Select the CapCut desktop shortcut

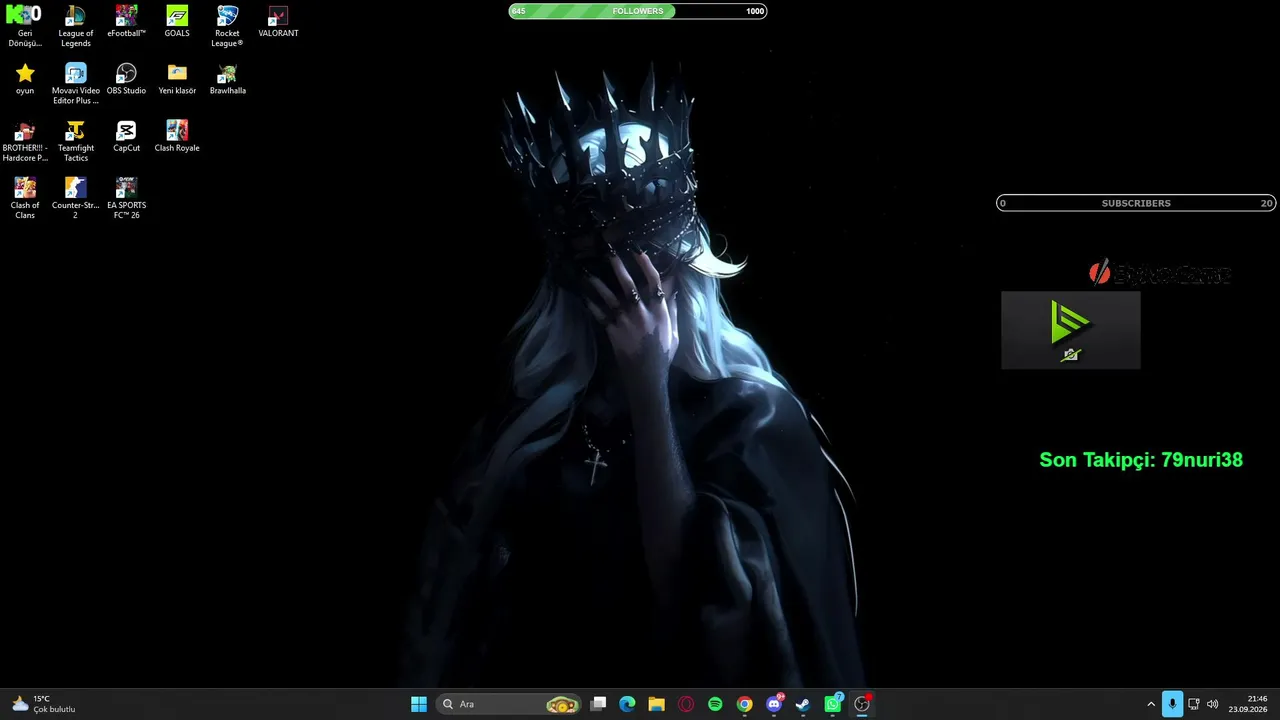point(126,136)
